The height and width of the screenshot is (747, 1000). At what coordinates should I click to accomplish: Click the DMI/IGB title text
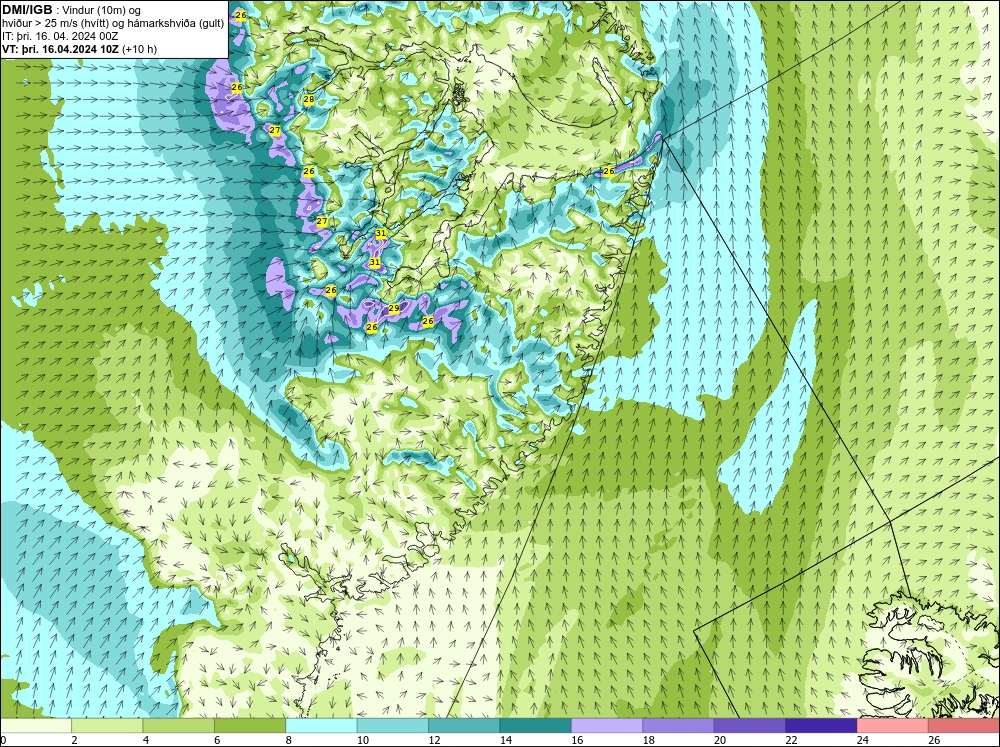[x=27, y=10]
